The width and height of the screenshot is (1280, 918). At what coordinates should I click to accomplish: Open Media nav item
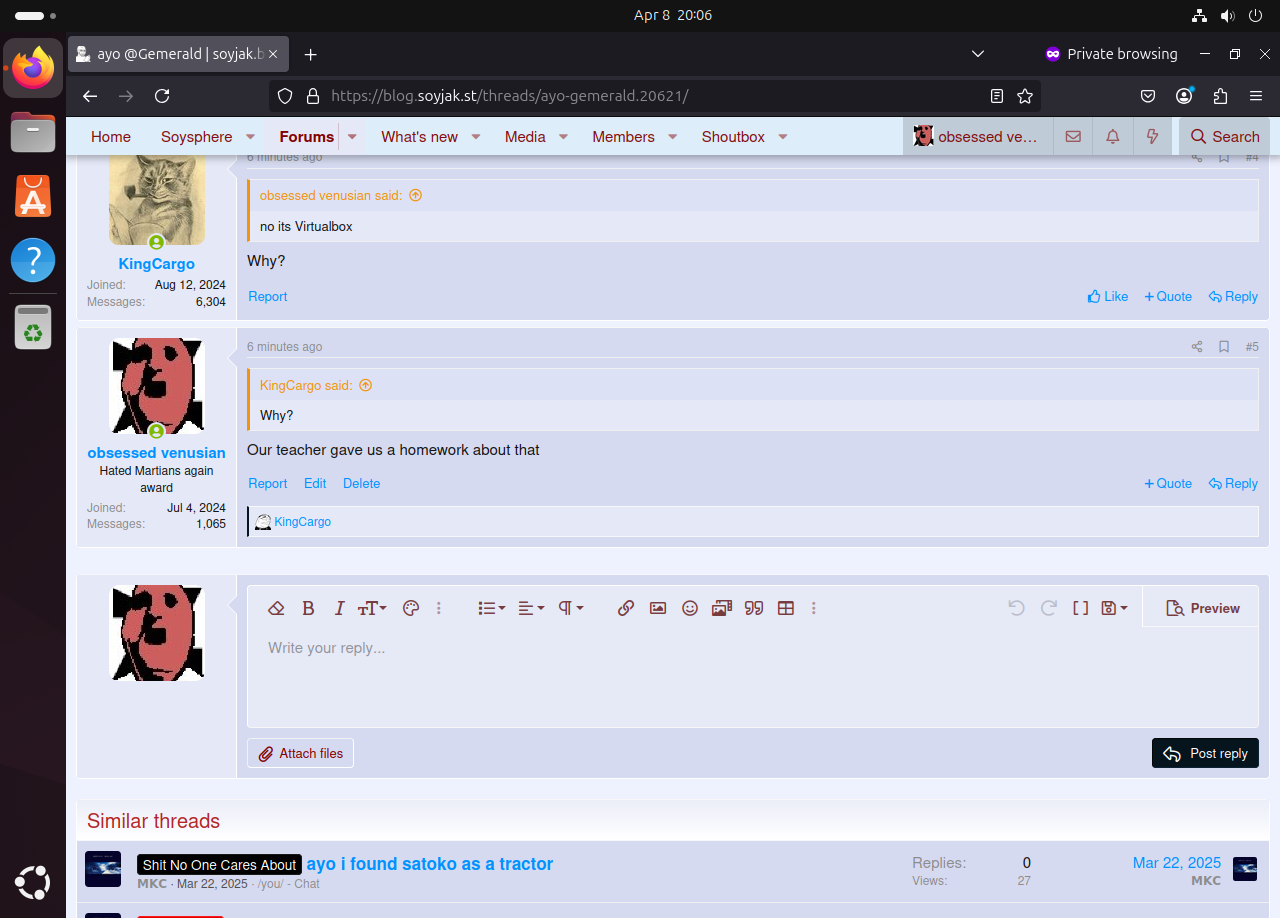[525, 137]
